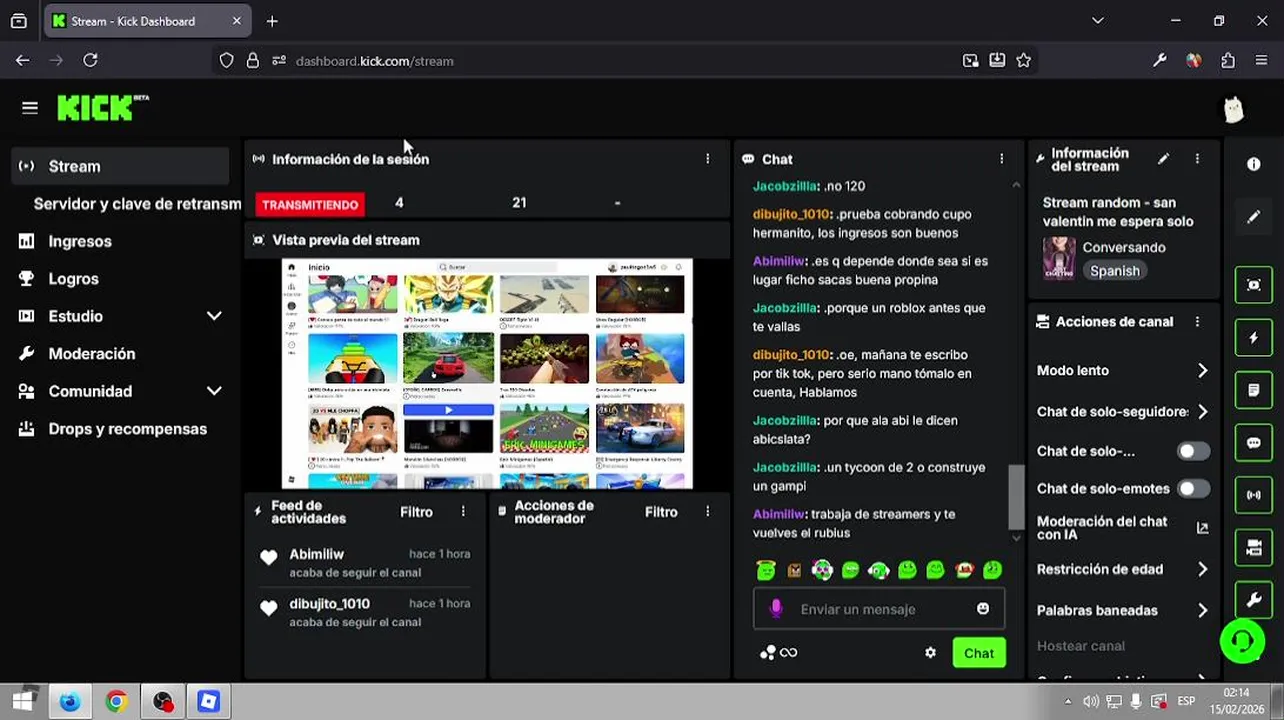Click Abimiliw in the activity feed
1284x720 pixels.
pyautogui.click(x=316, y=554)
